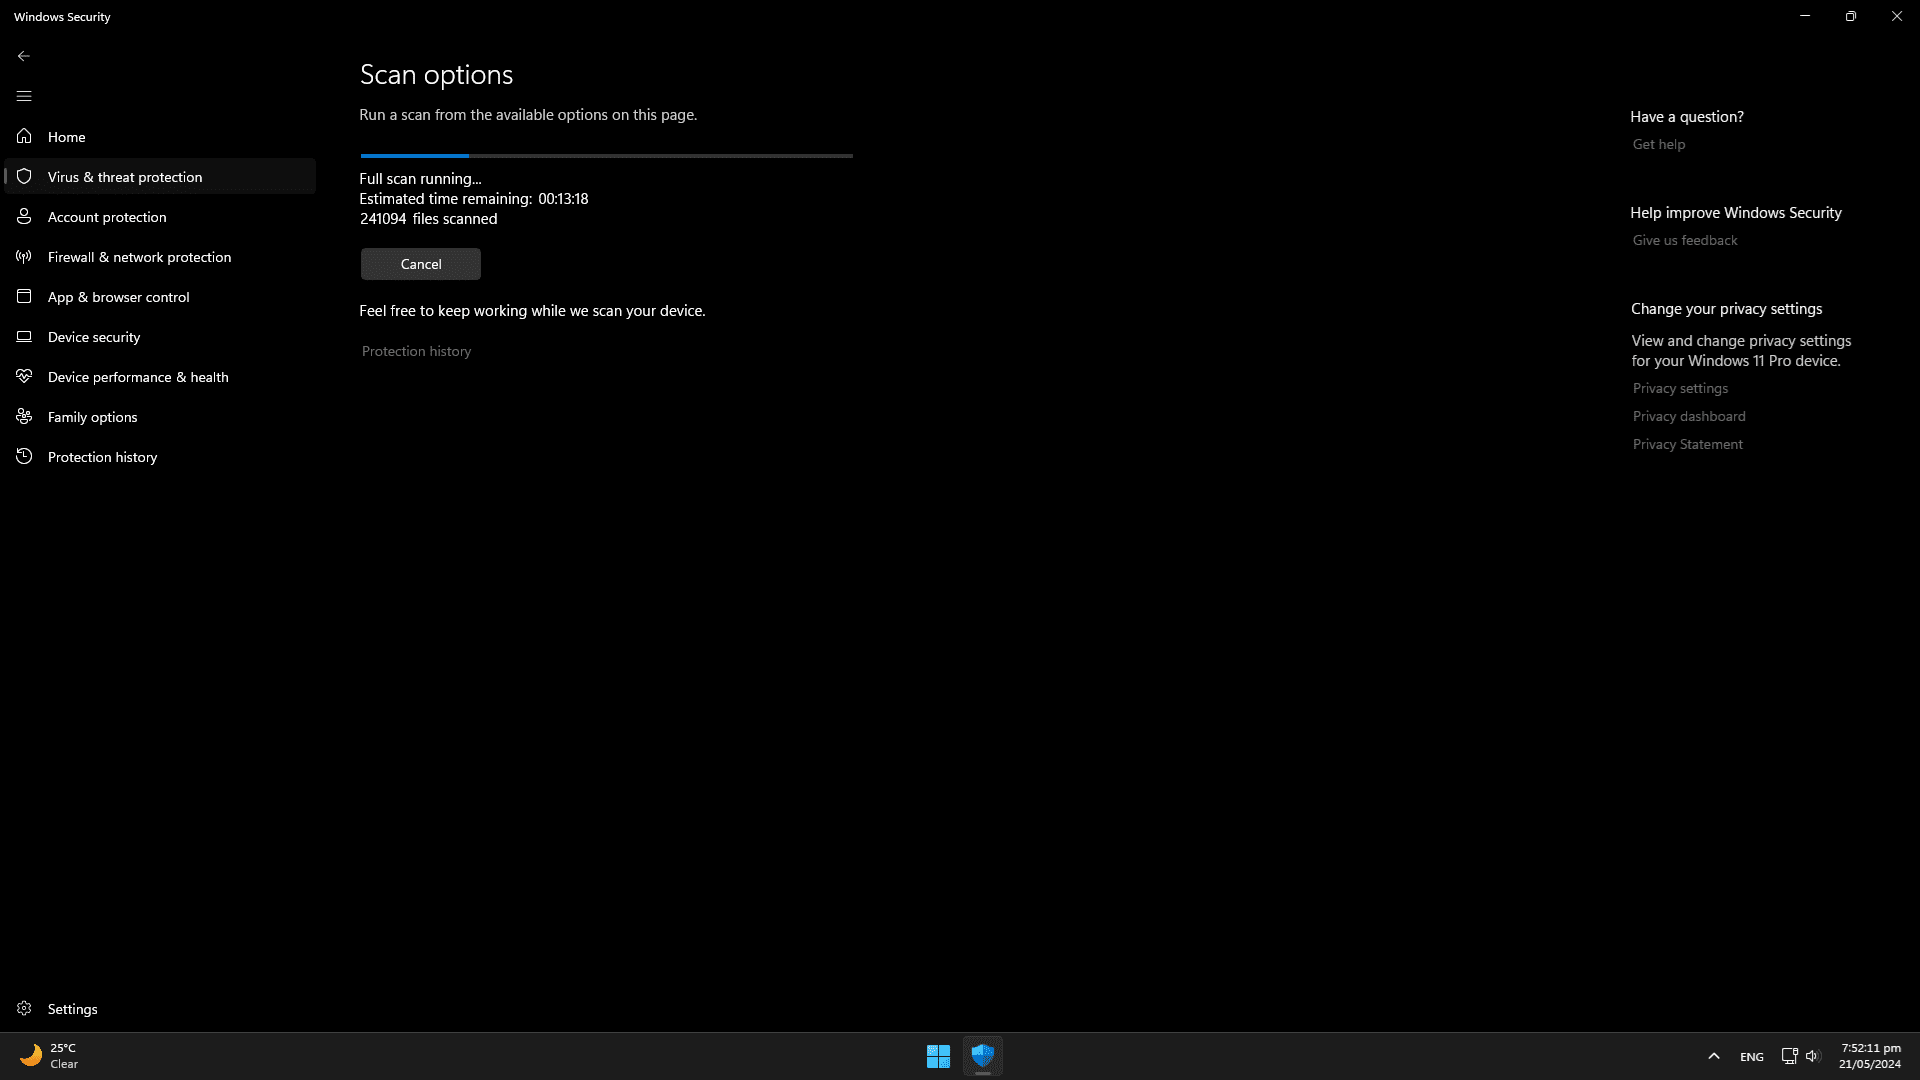Click the Family options people icon

[x=24, y=416]
